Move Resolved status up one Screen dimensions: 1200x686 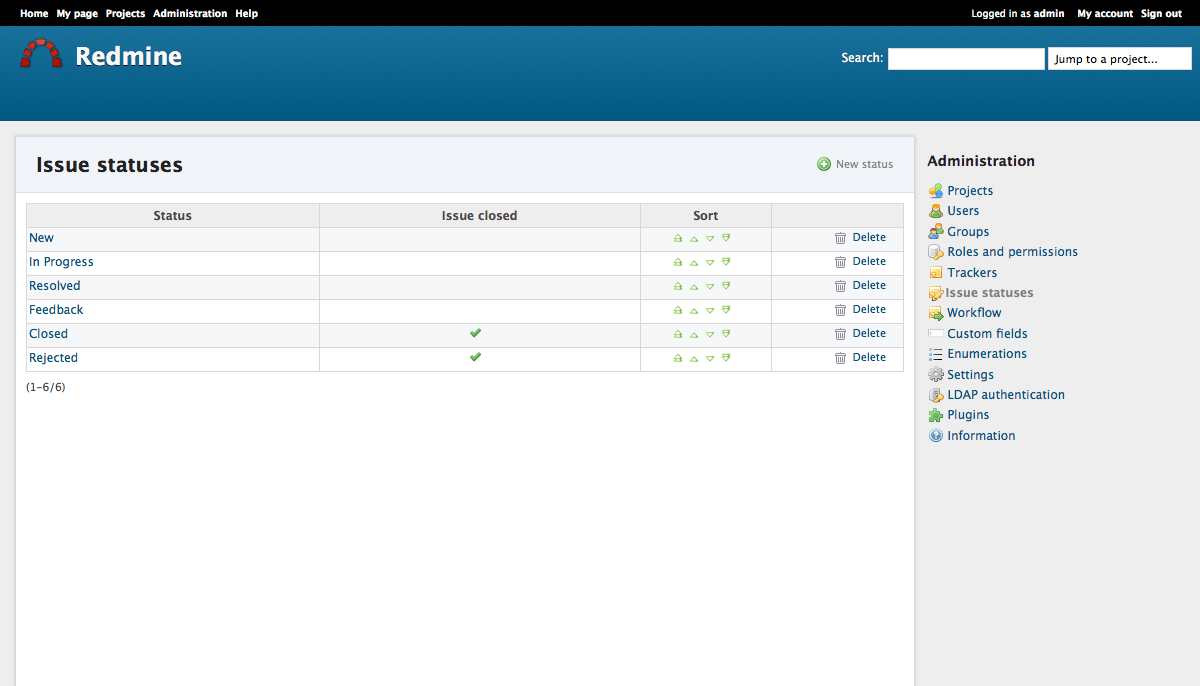pyautogui.click(x=694, y=286)
